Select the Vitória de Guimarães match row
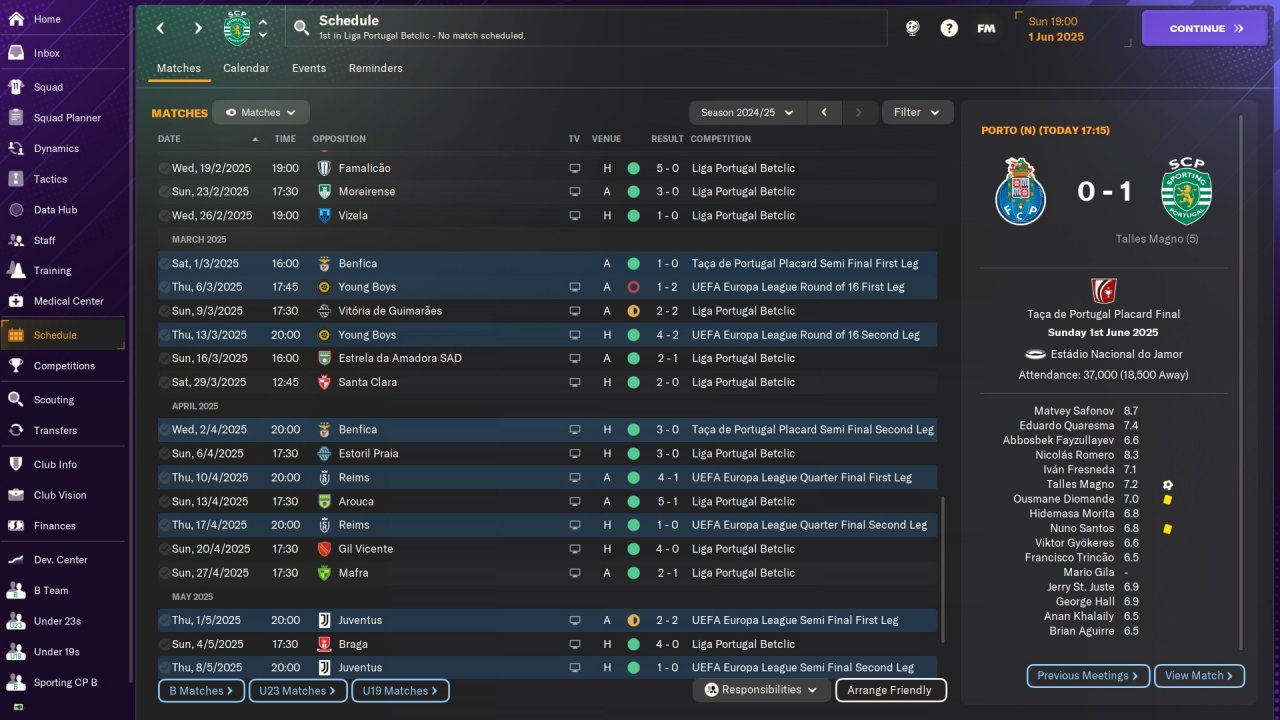The width and height of the screenshot is (1280, 720). (x=546, y=311)
